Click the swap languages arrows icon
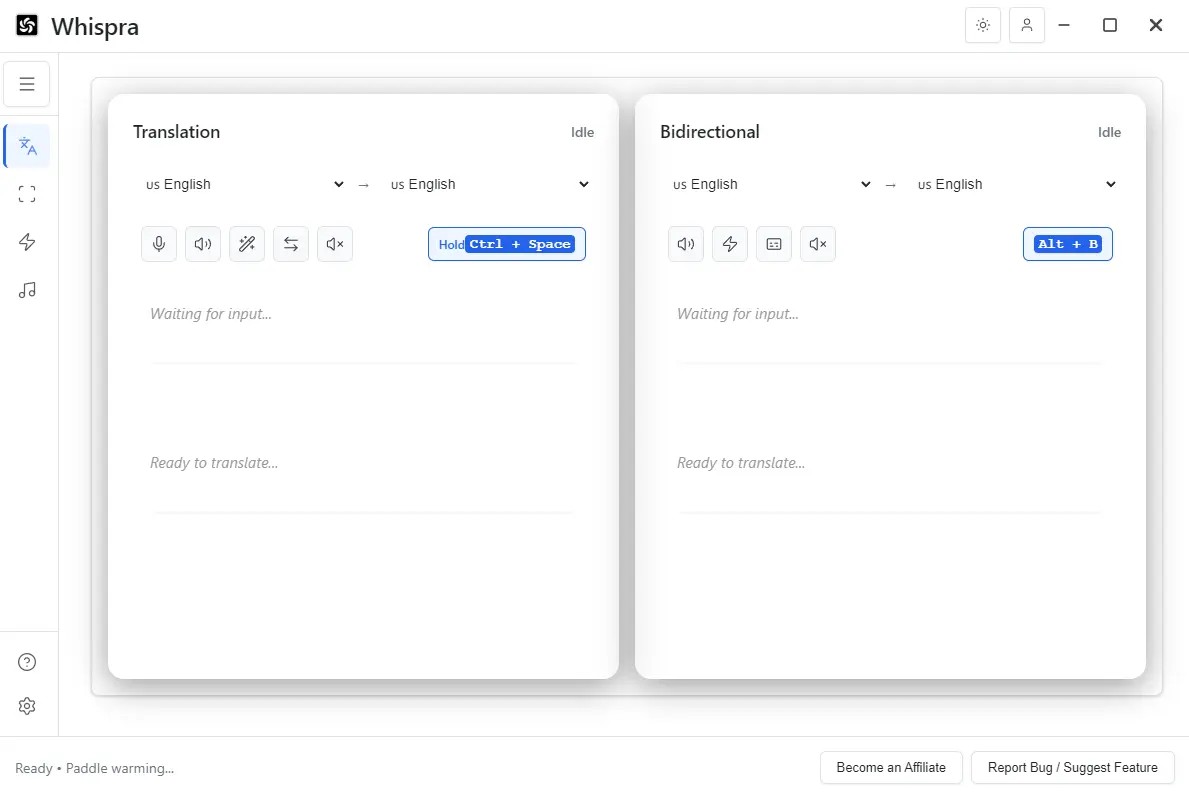Screen dimensions: 1189x794 290,243
